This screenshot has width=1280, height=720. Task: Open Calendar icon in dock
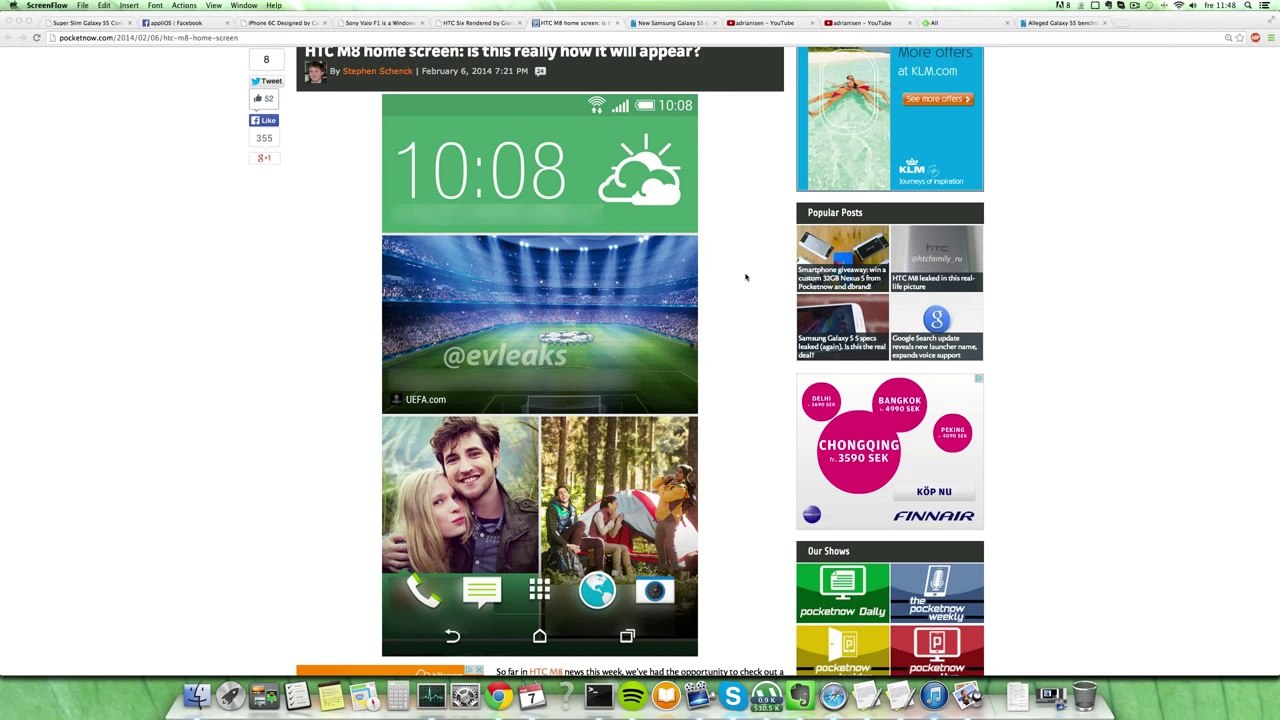(532, 695)
